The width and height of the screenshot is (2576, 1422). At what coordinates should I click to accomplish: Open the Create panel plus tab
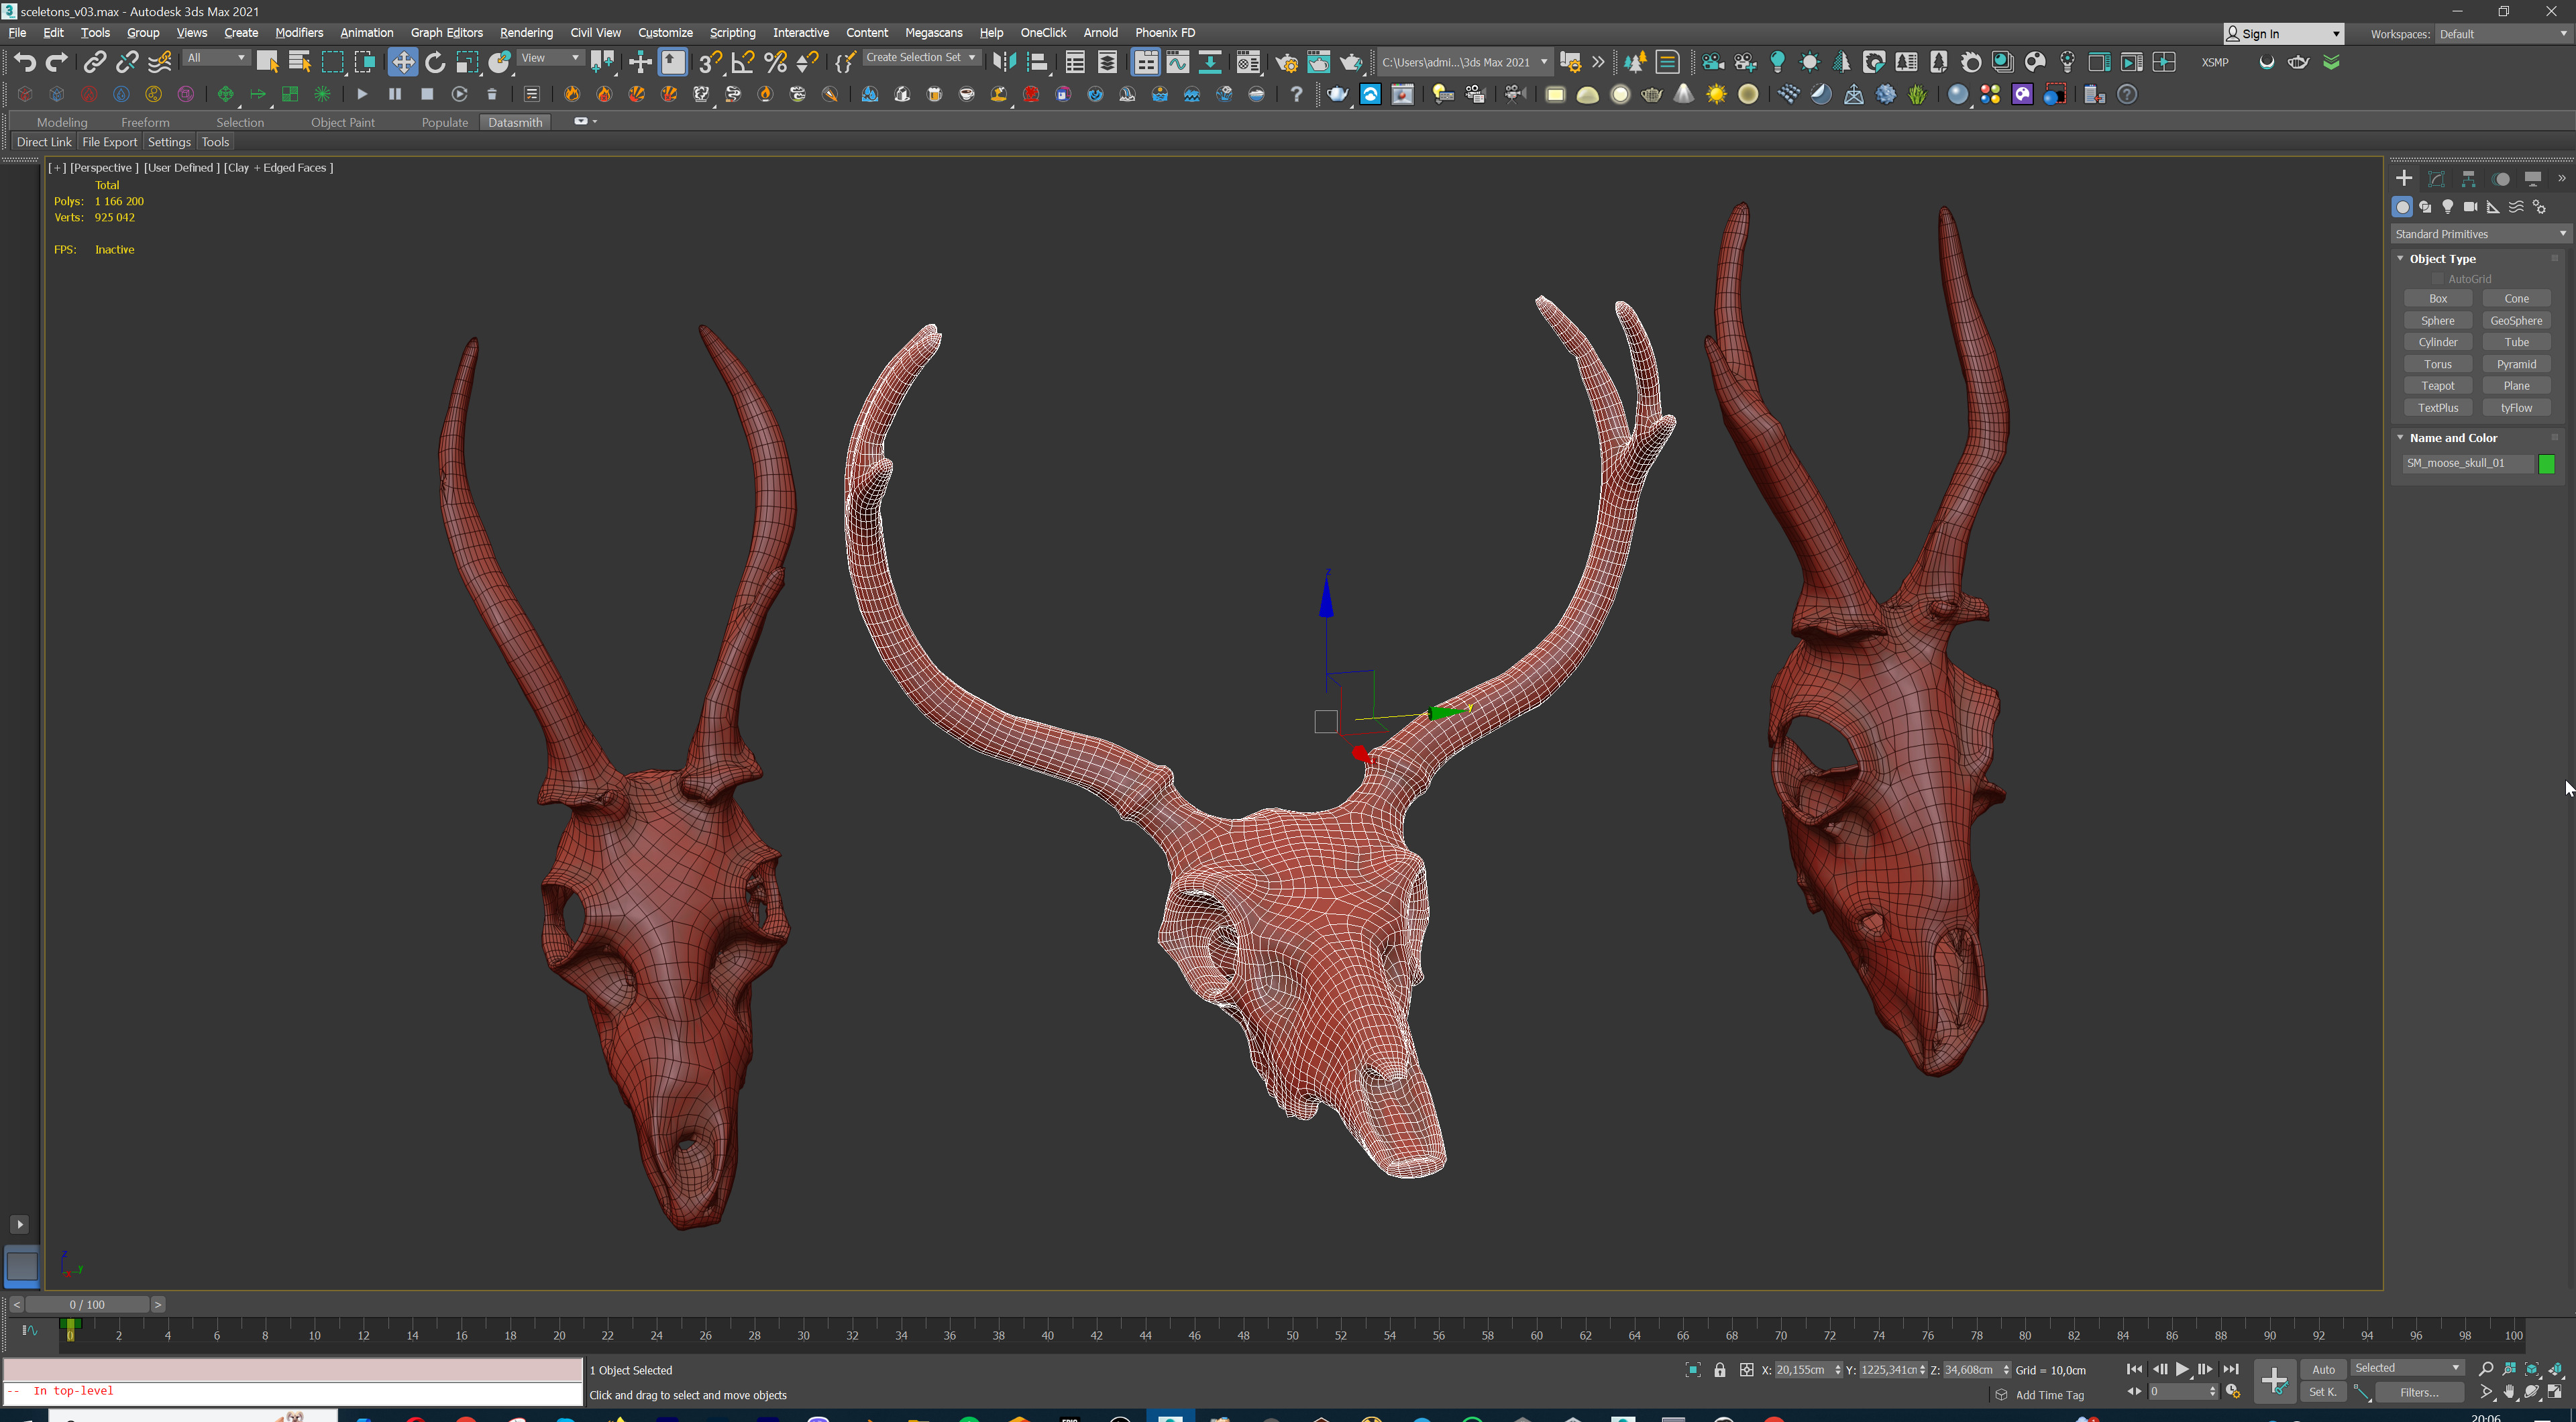pyautogui.click(x=2404, y=178)
